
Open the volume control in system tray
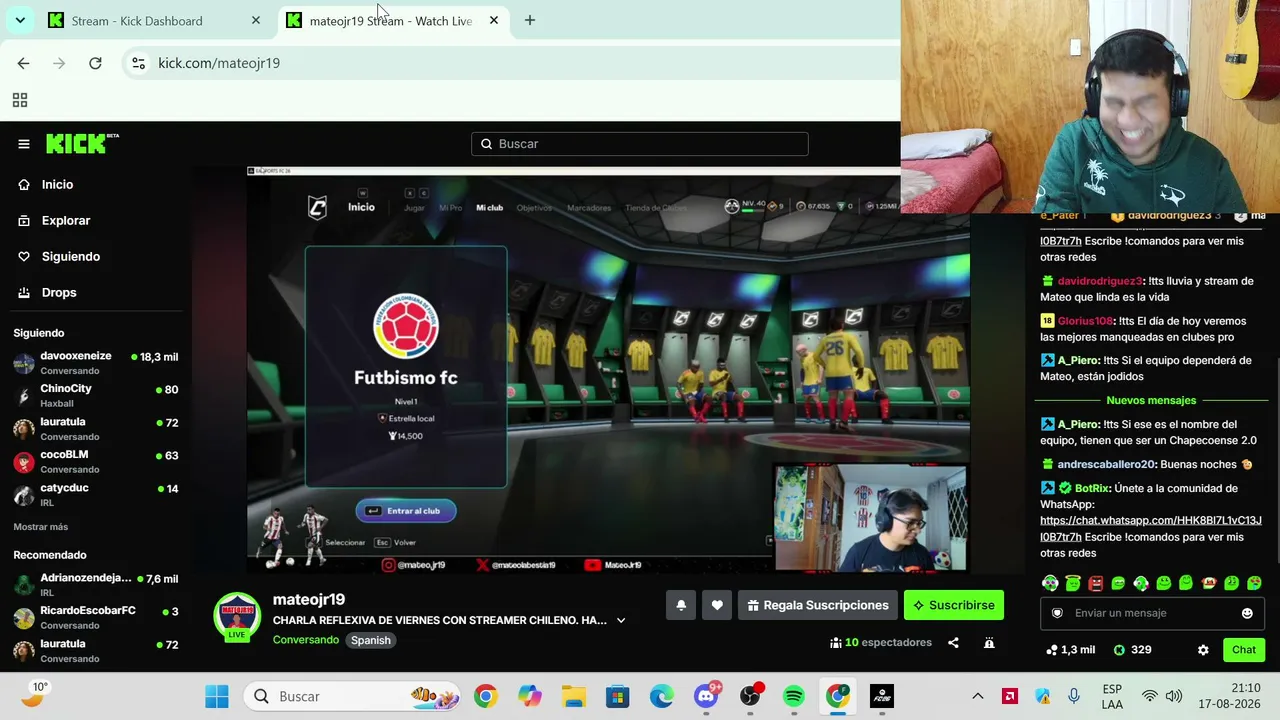point(1174,696)
